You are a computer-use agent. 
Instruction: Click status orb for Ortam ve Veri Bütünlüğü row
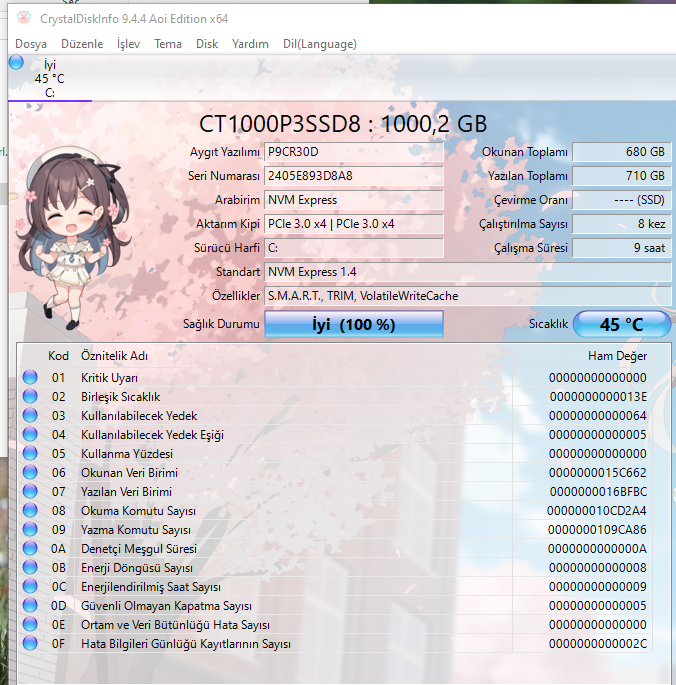pyautogui.click(x=30, y=624)
